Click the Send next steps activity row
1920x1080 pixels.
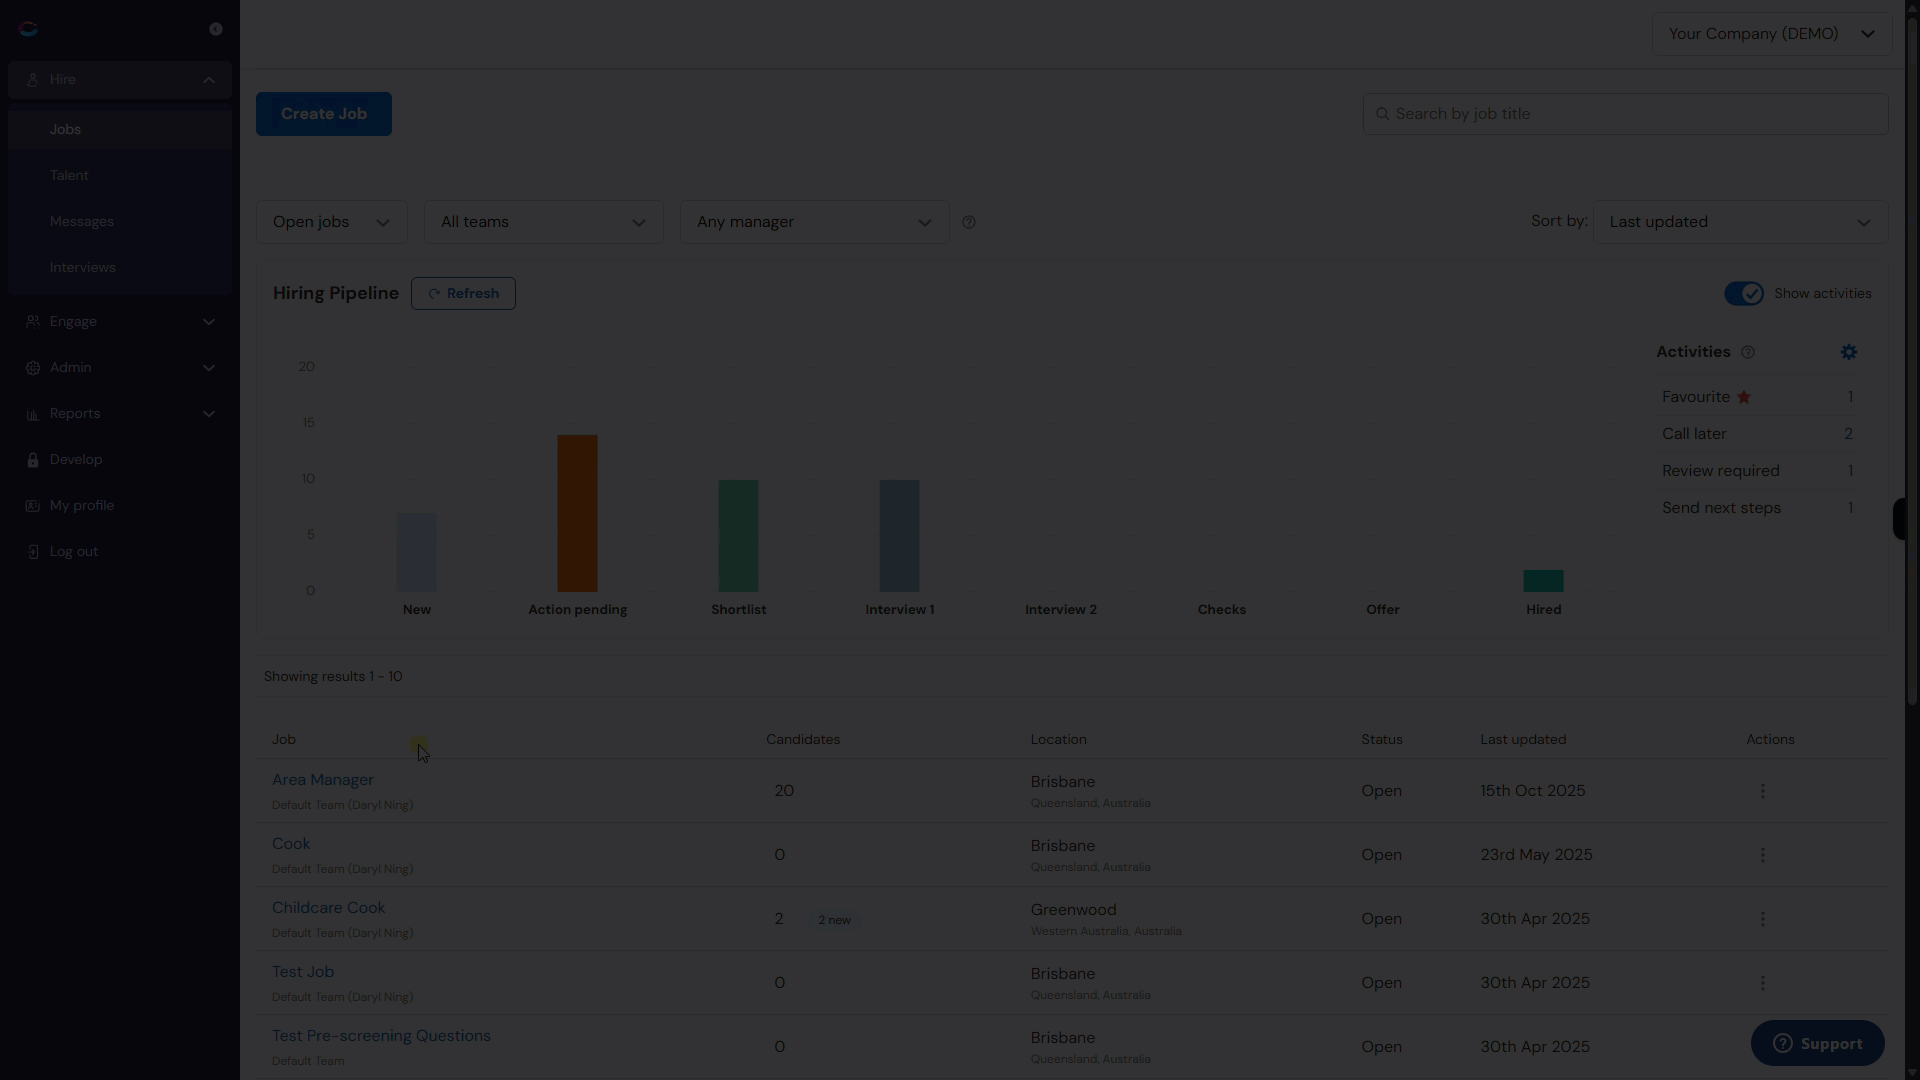(1757, 508)
